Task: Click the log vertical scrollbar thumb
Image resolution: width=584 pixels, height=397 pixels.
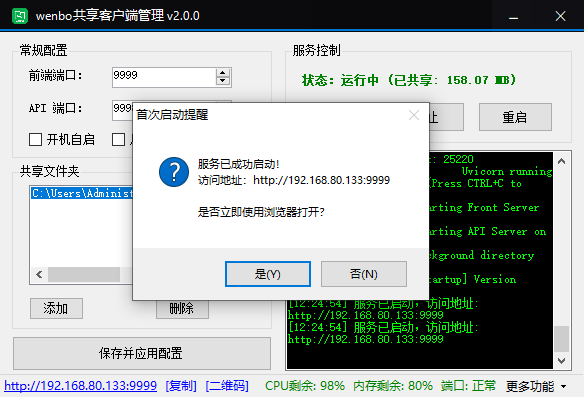Action: (x=562, y=339)
